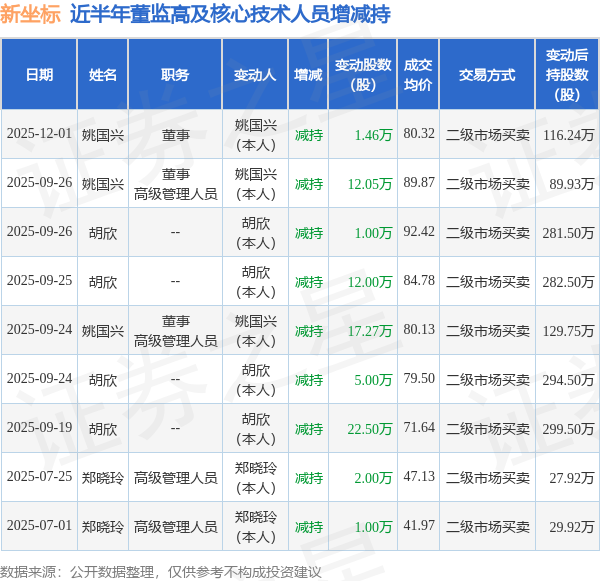Click the 变动后持股数(股) column header
600x581 pixels.
[x=567, y=75]
